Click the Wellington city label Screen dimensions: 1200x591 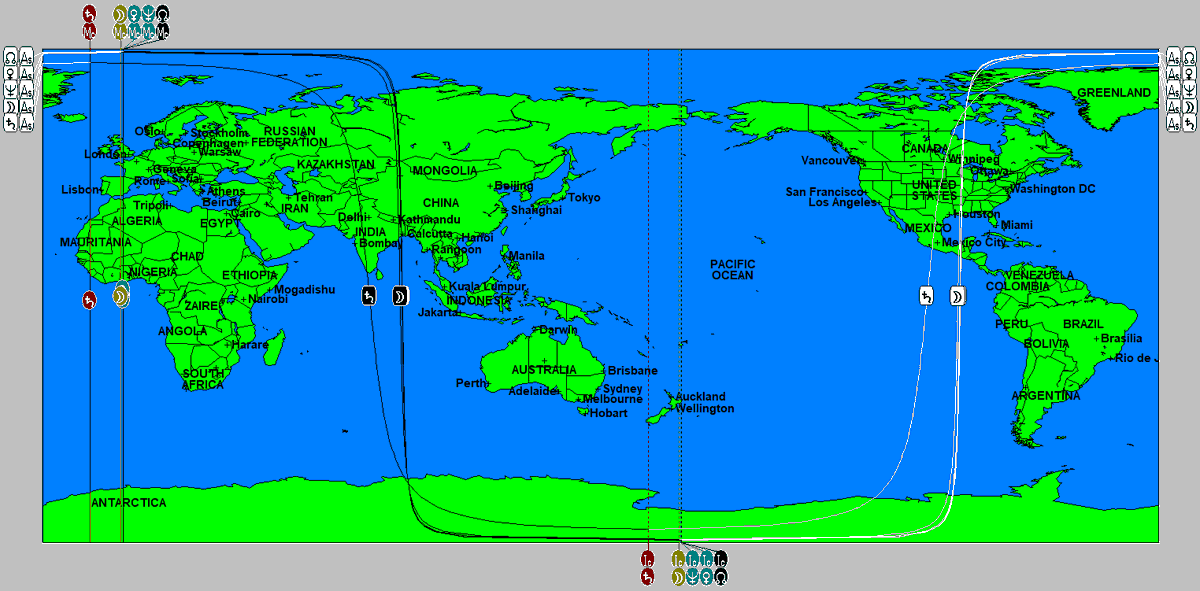coord(704,408)
